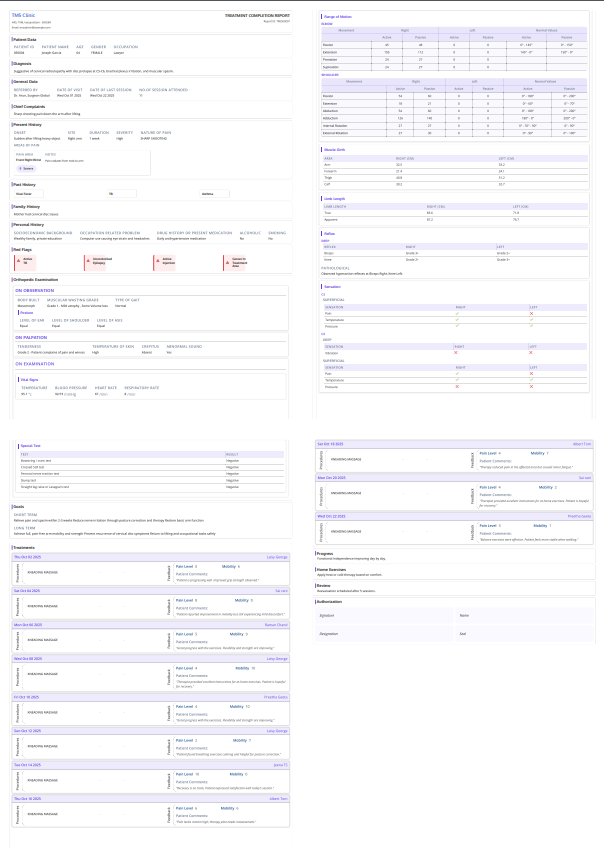The height and width of the screenshot is (856, 604).
Task: Select the Chief Complaints section heading
Action: pos(29,106)
